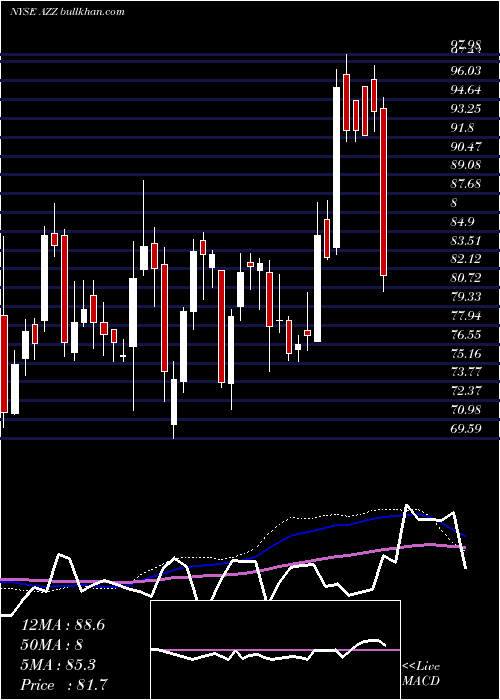The image size is (500, 700).
Task: Click inside the Live MACD inset chart
Action: 275,650
